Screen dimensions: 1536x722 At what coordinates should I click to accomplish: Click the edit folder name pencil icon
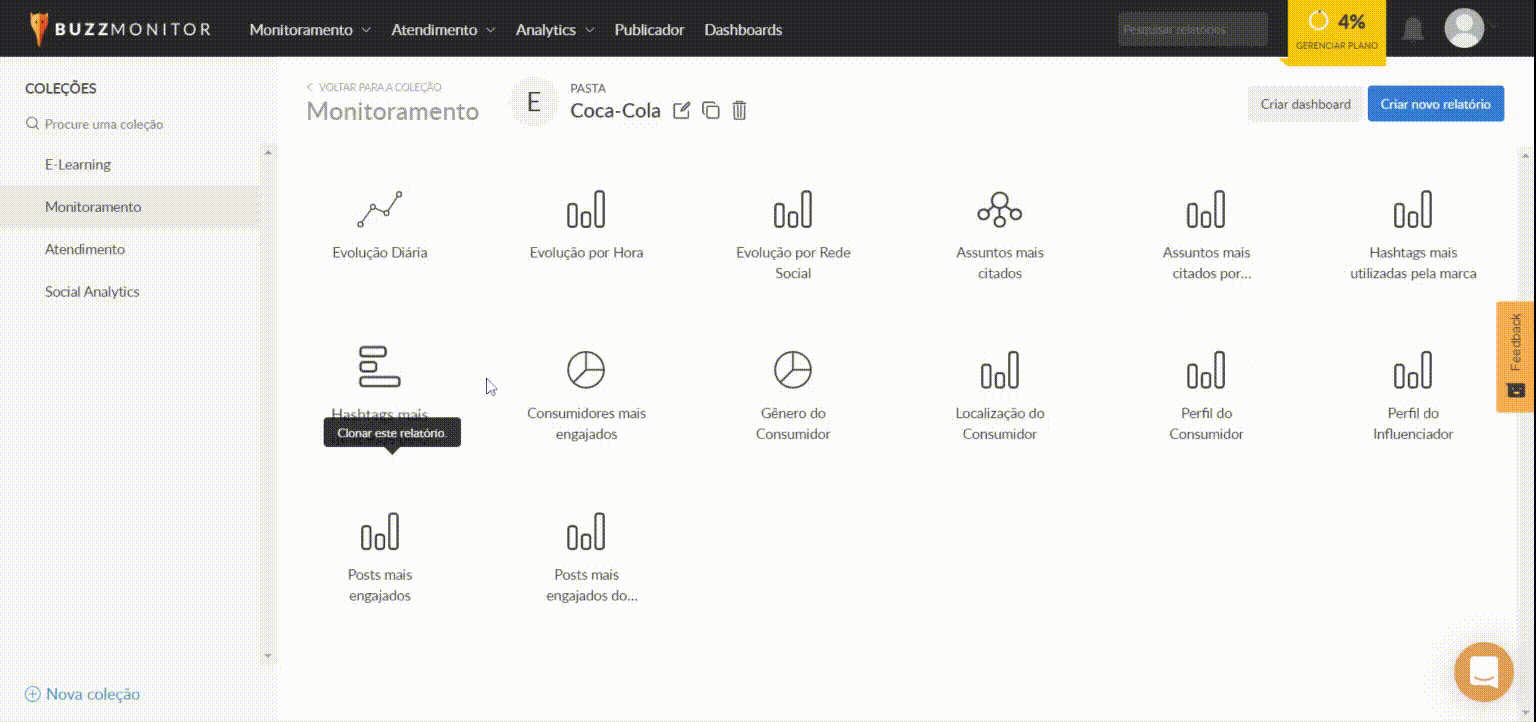pos(682,111)
